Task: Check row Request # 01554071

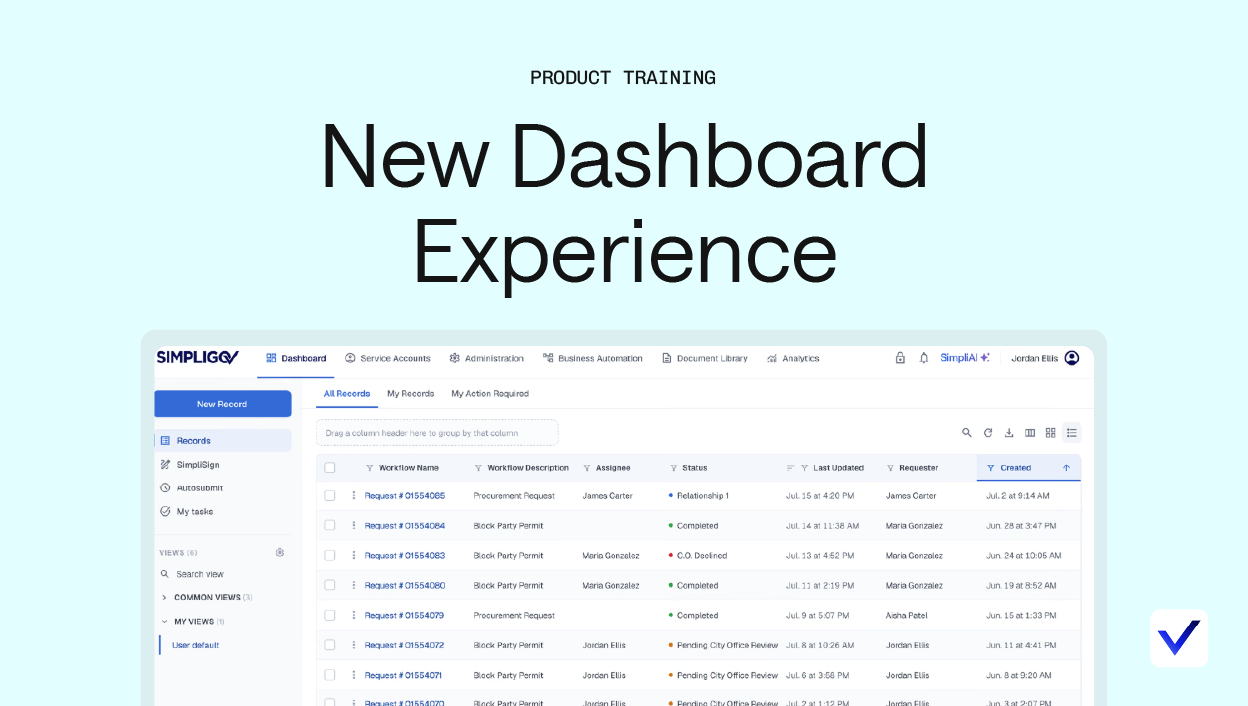Action: (x=330, y=676)
